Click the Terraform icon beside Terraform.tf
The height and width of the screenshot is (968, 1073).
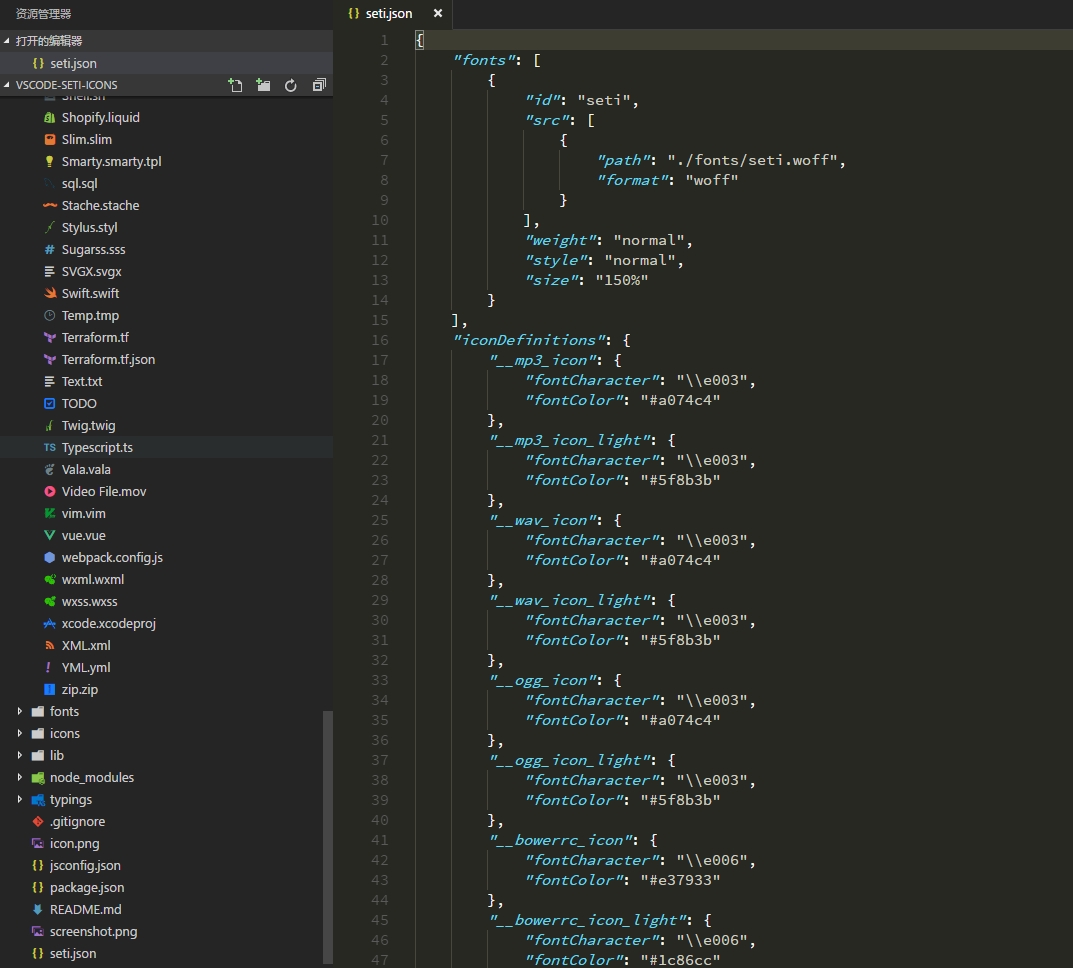(50, 337)
